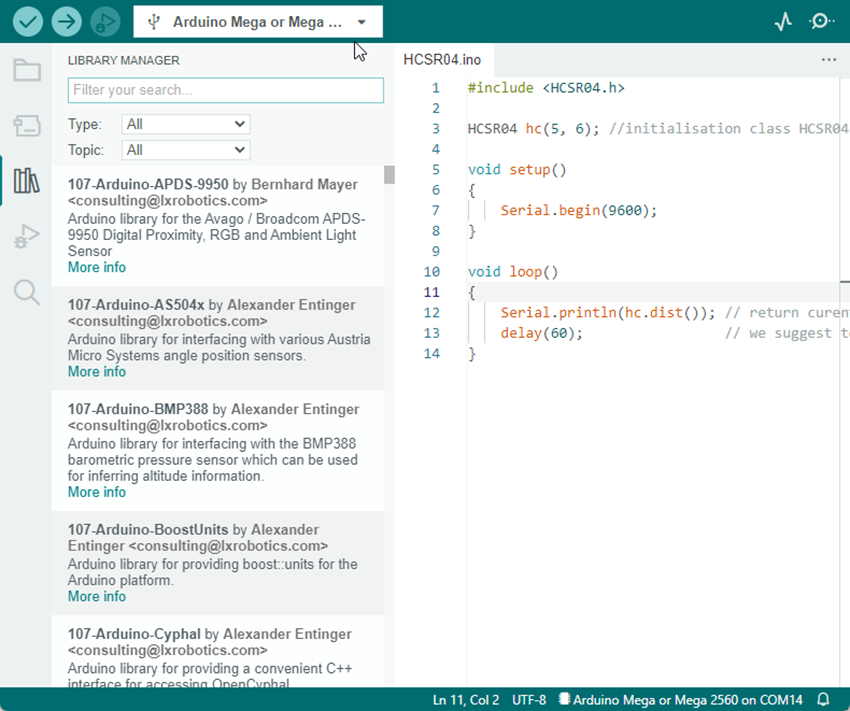Viewport: 850px width, 711px height.
Task: Toggle the Library Manager sidebar icon
Action: tap(27, 180)
